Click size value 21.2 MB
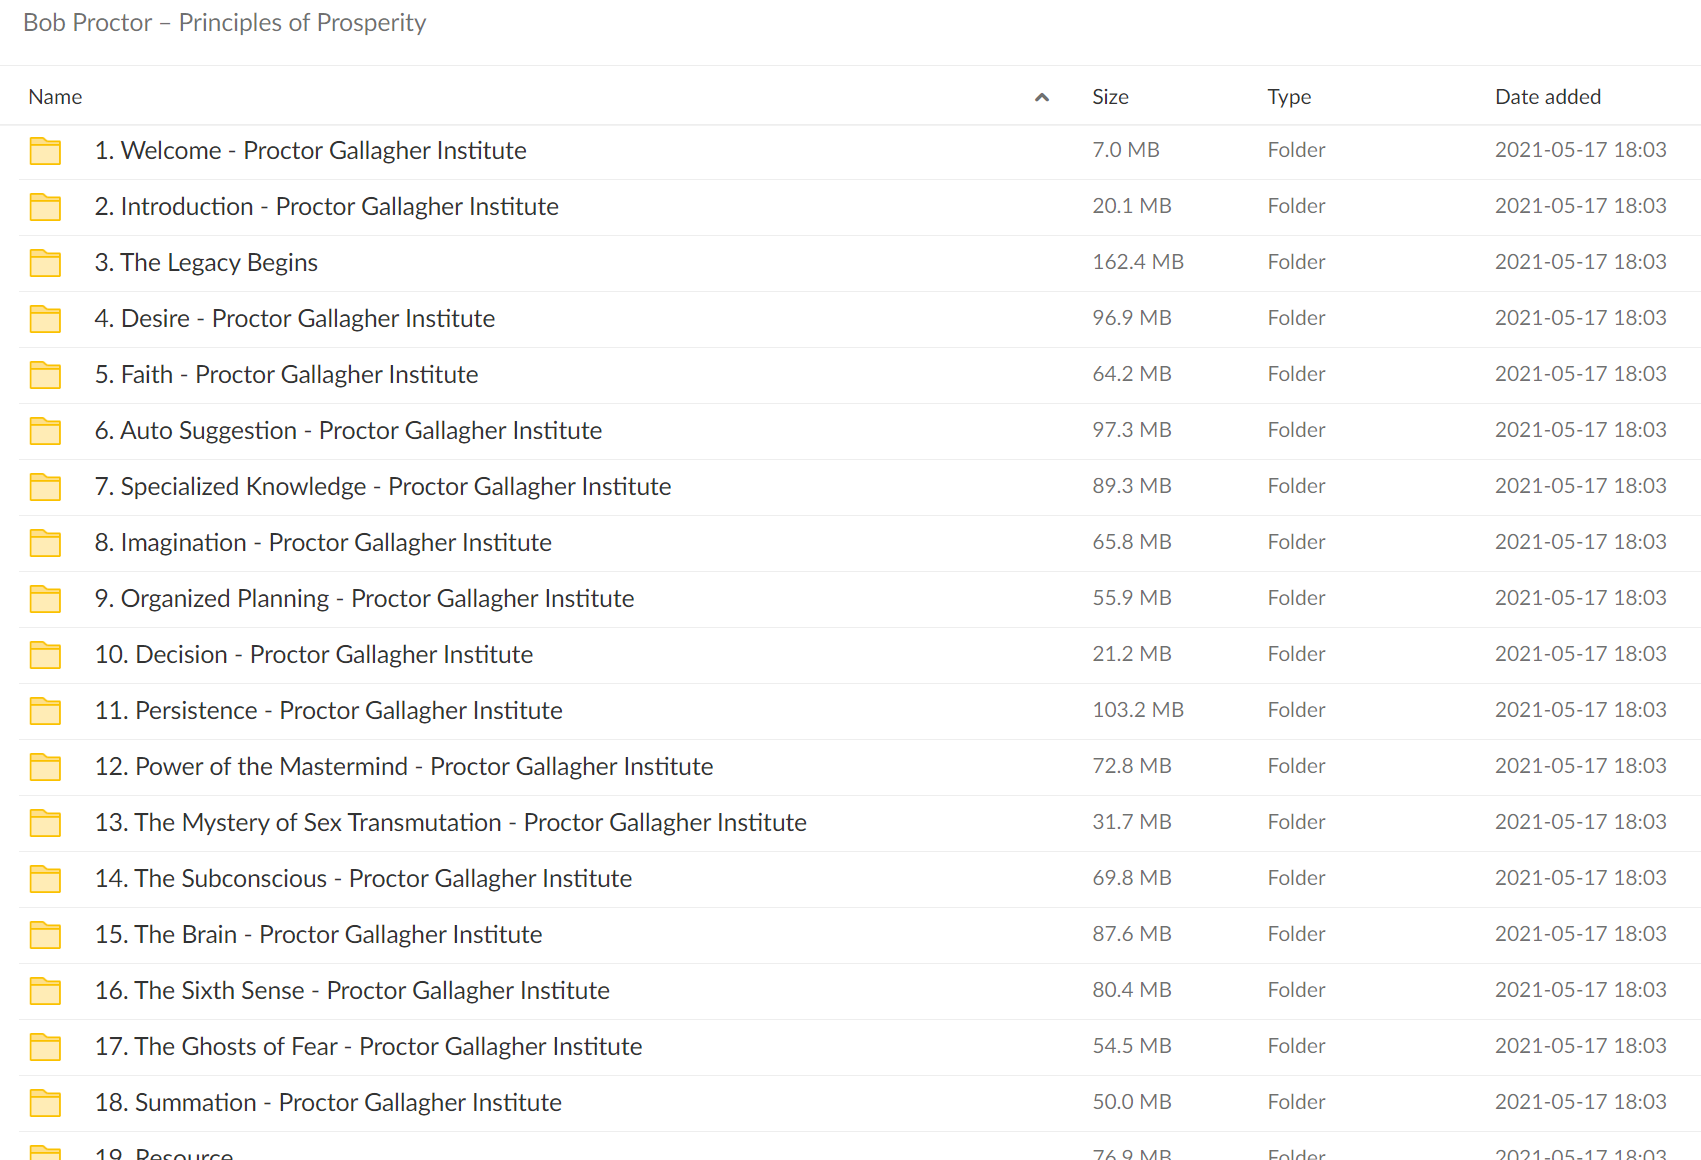Viewport: 1701px width, 1160px height. (1132, 654)
